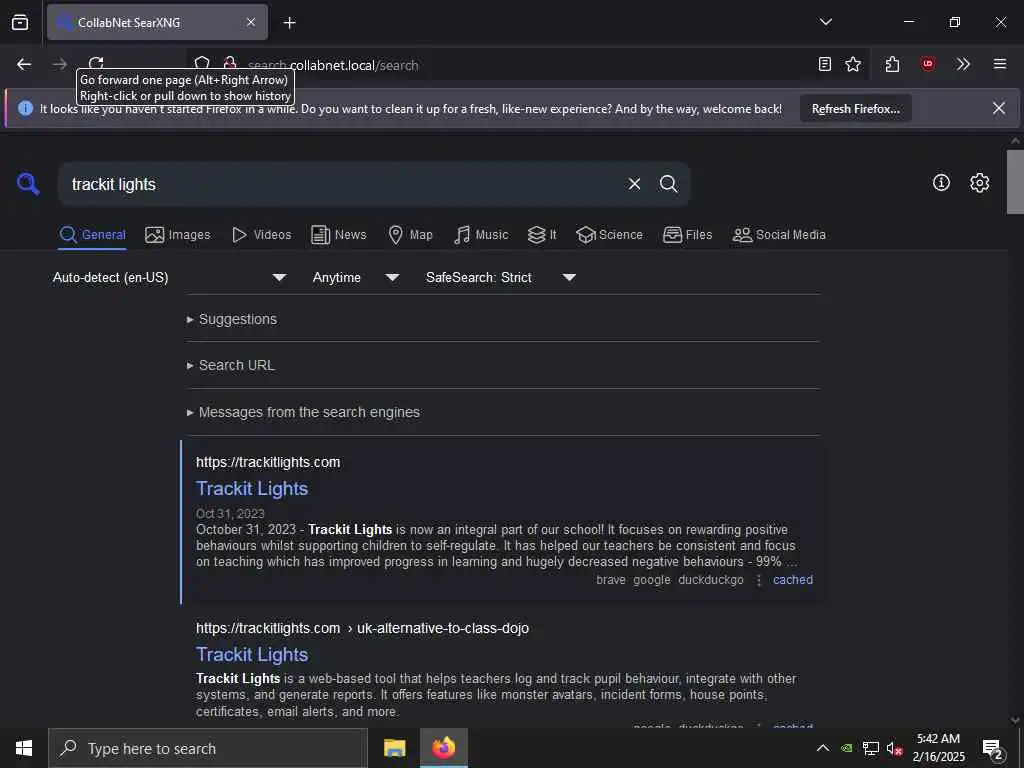Open the About info icon
The image size is (1024, 768).
coord(941,183)
